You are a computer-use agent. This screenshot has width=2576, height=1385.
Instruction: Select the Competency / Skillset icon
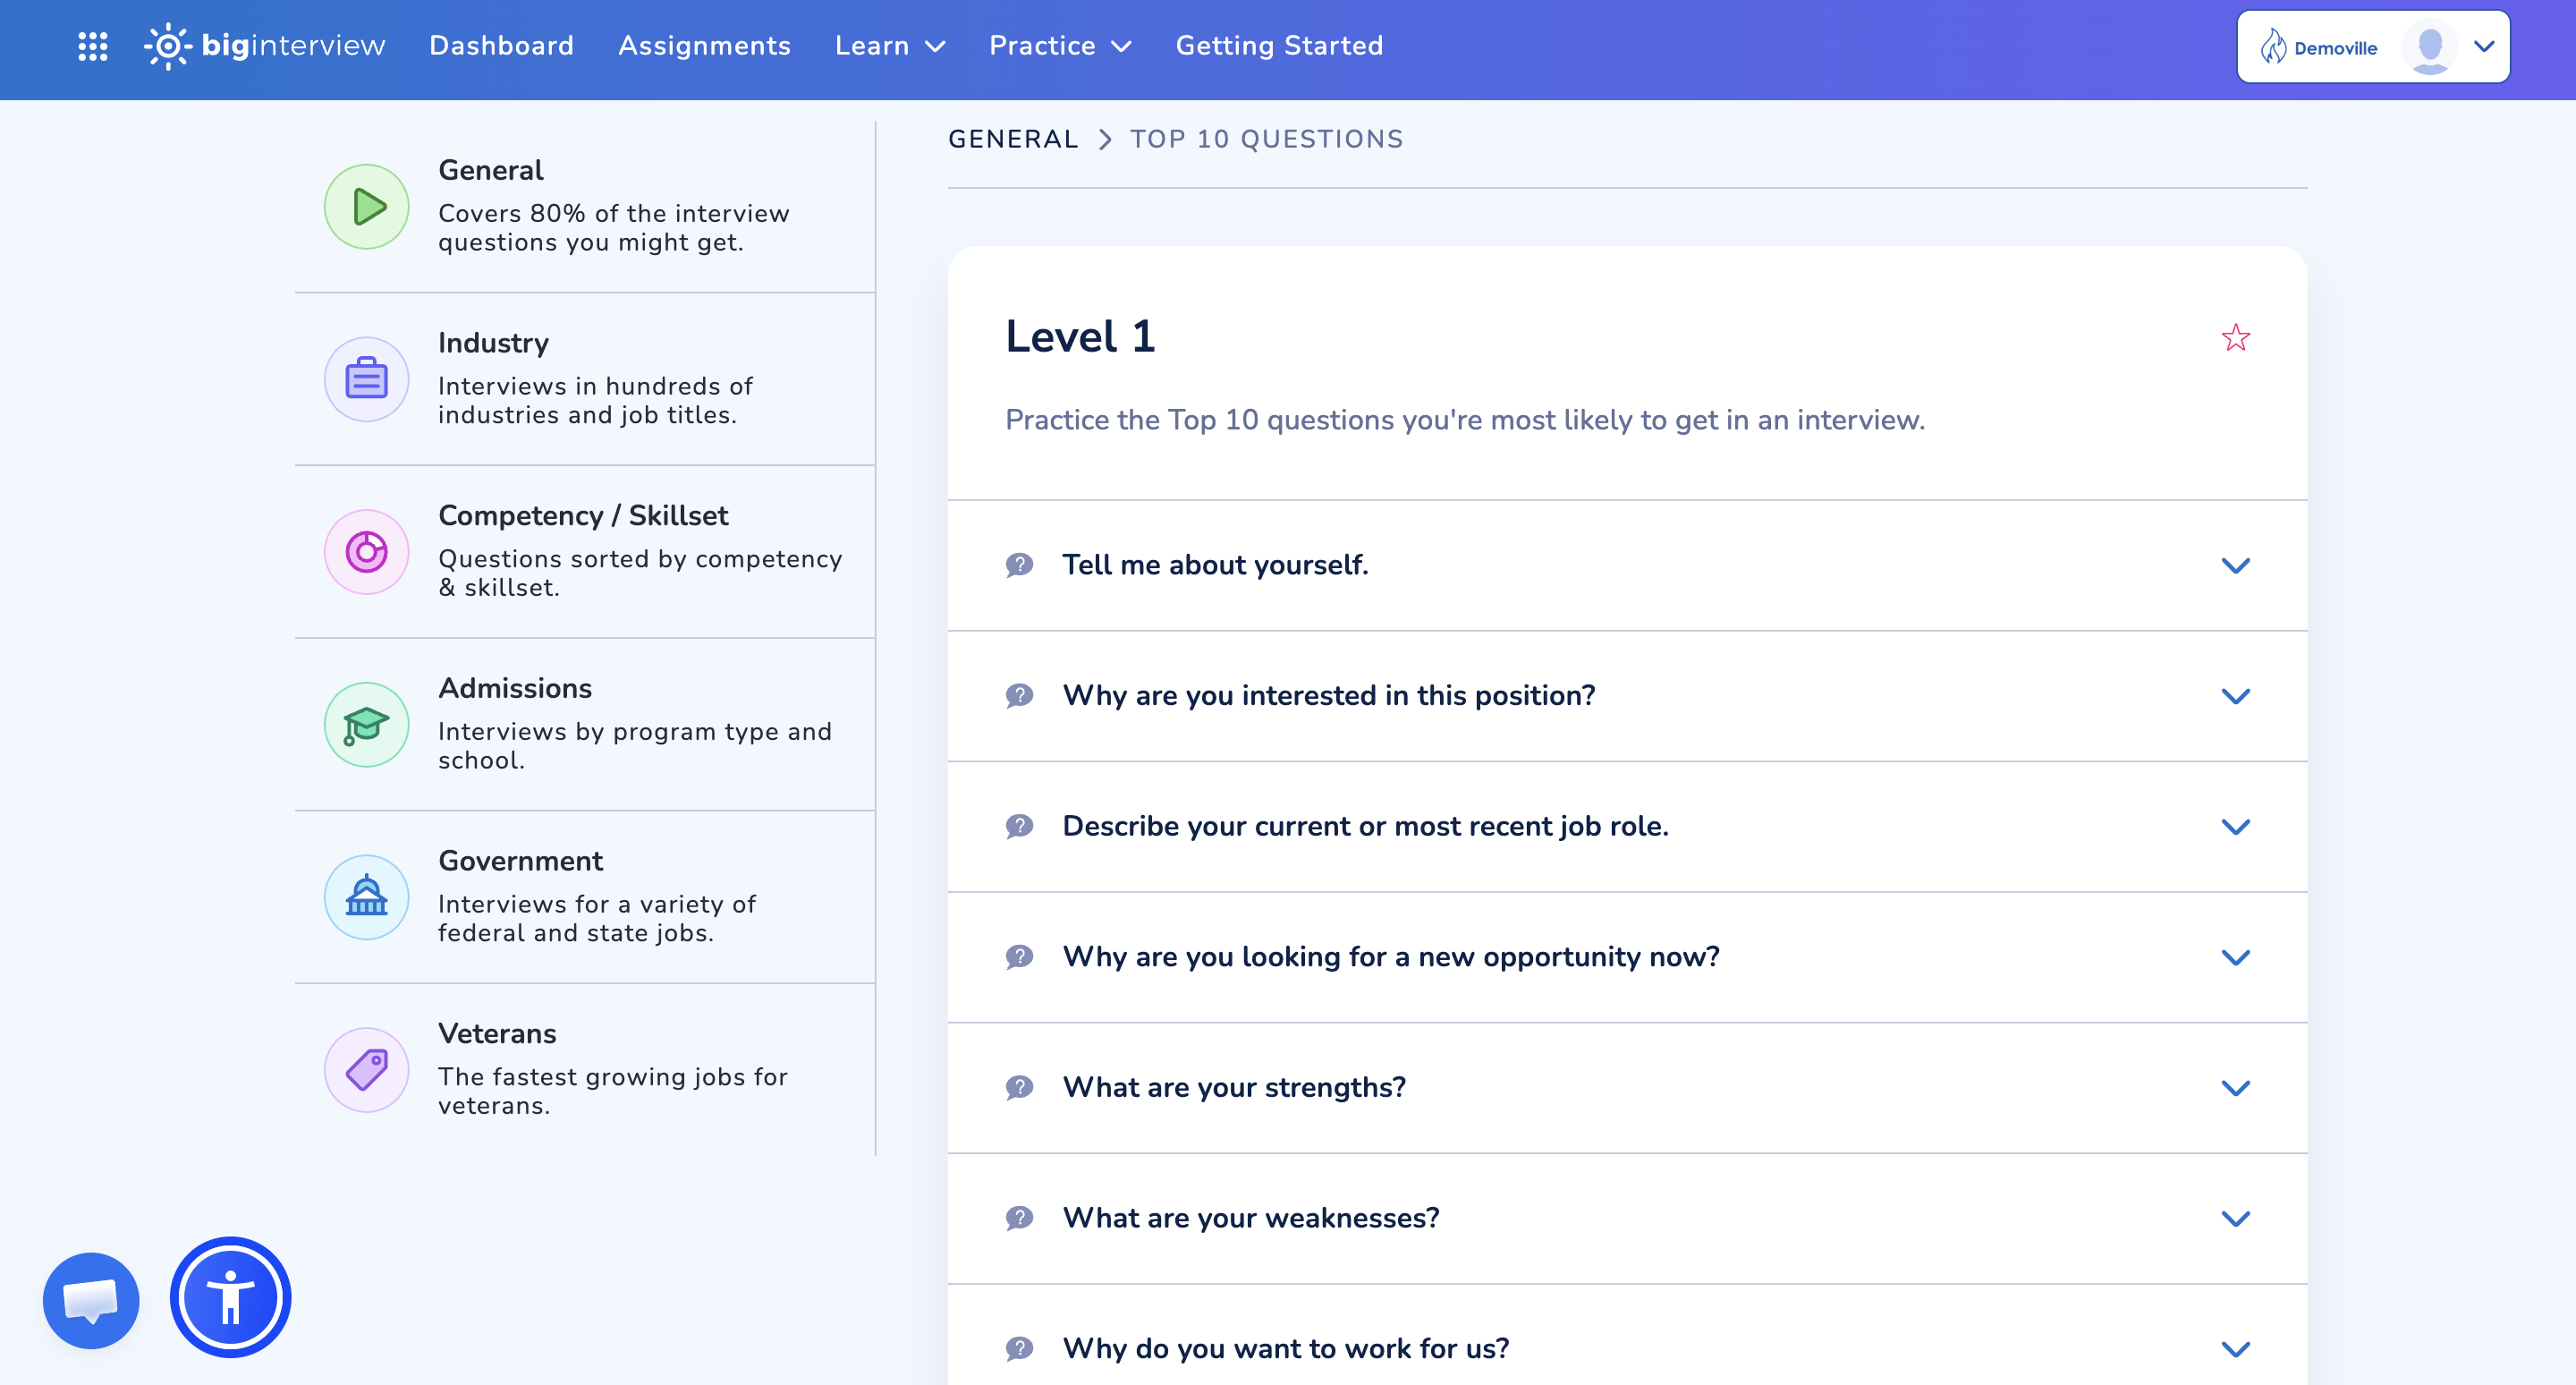pyautogui.click(x=366, y=551)
